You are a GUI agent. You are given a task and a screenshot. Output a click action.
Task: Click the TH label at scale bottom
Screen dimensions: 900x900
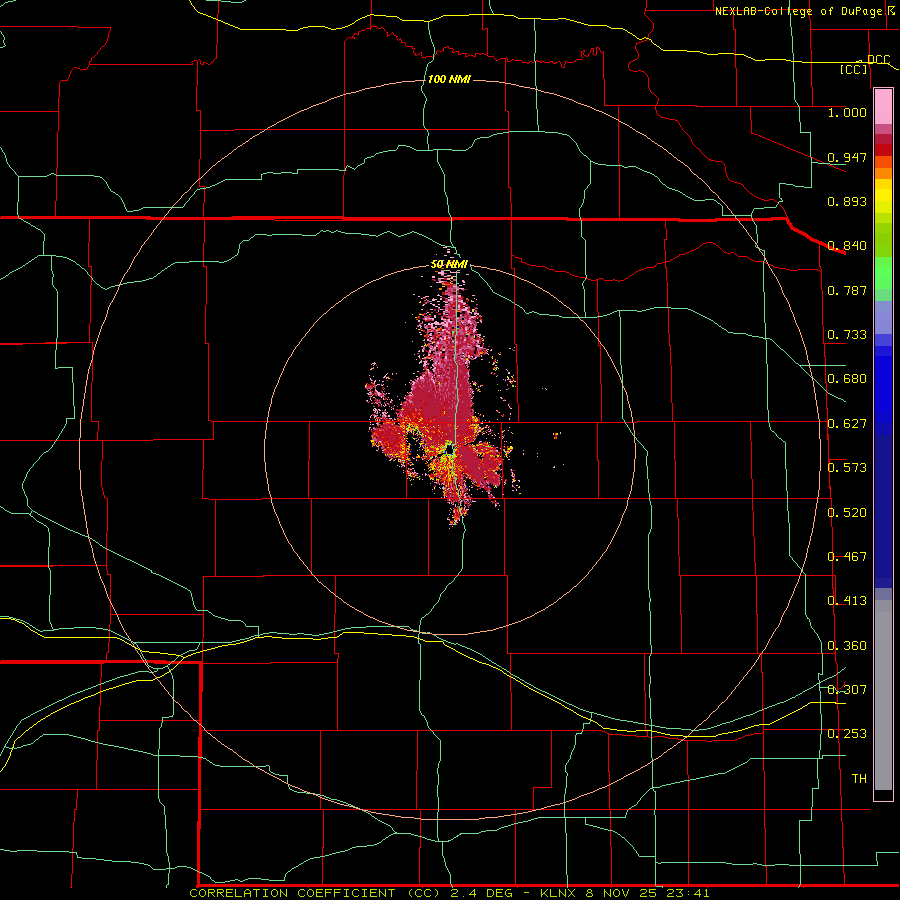click(859, 779)
